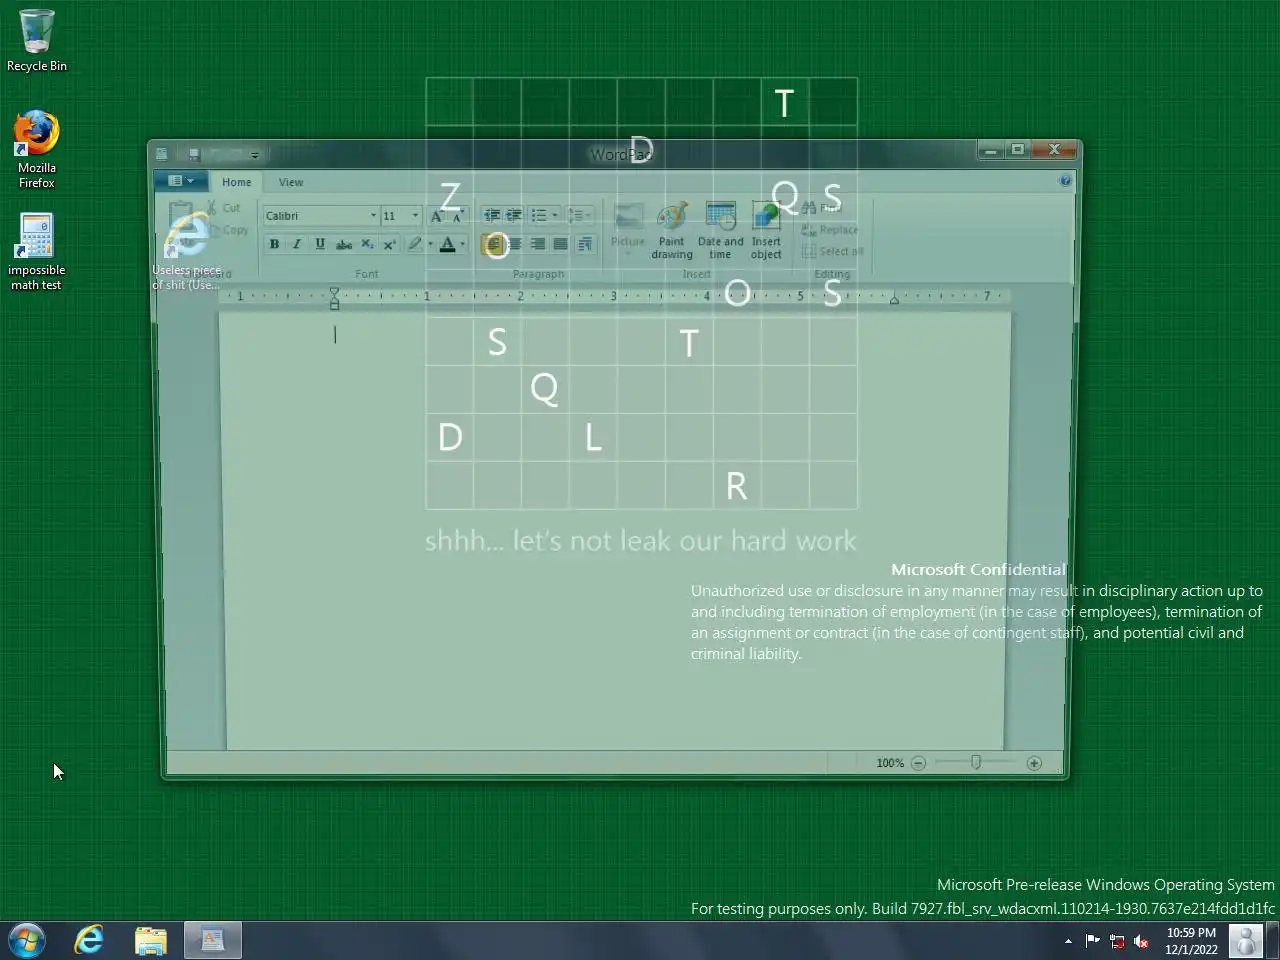This screenshot has width=1280, height=960.
Task: Click the Justify alignment icon
Action: 561,244
